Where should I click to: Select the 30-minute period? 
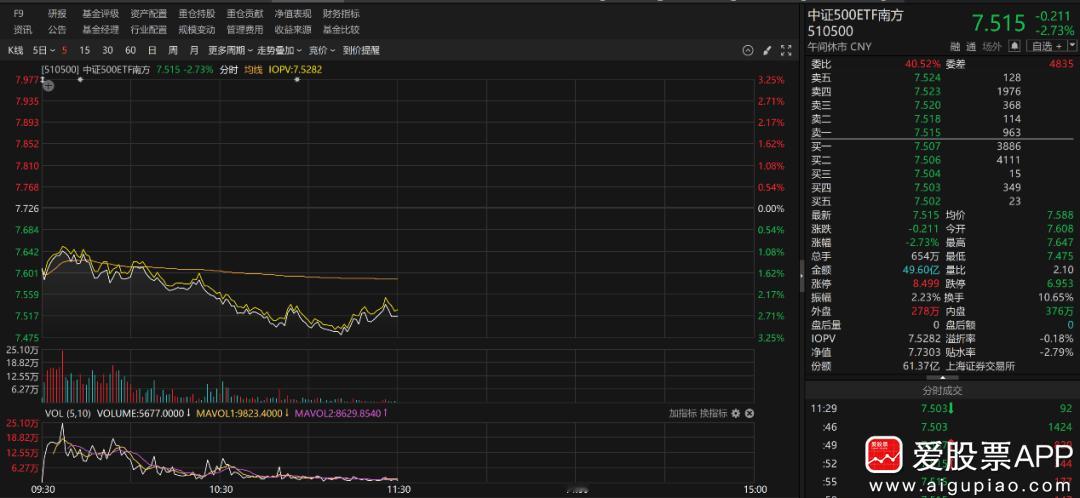107,50
